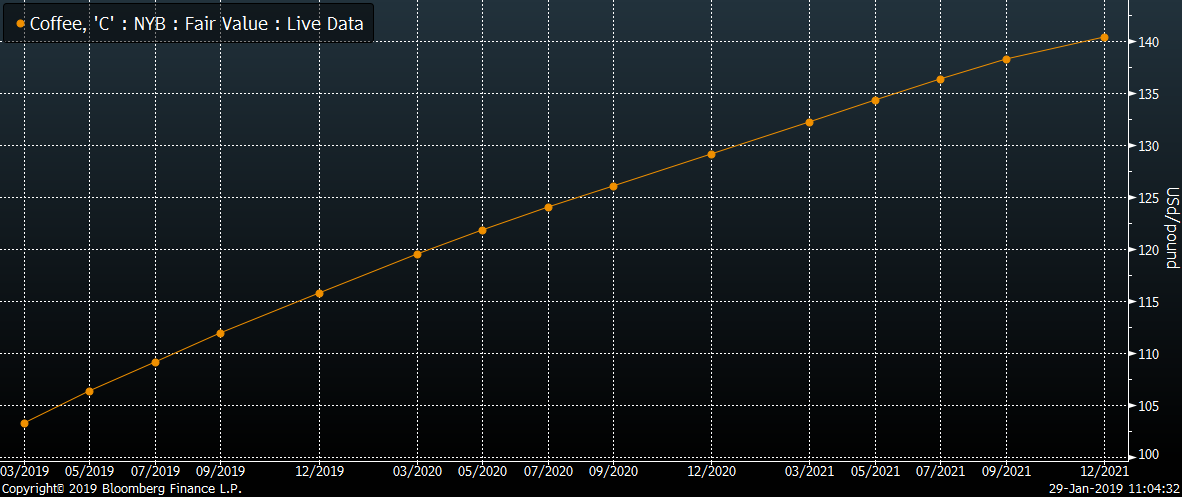Click the 03/2020 x-axis label
This screenshot has width=1182, height=497.
417,471
